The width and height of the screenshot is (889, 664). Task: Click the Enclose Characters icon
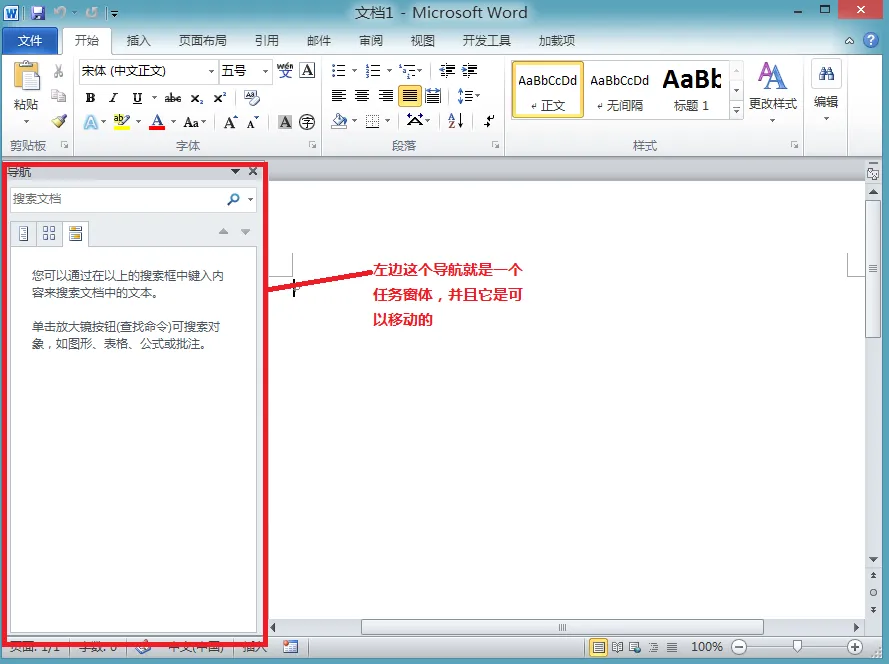[307, 122]
